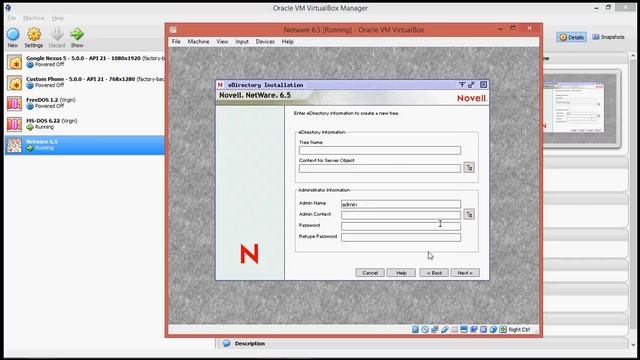Click the keyboard capture icon beside Right Ctrl
640x360 pixels.
click(503, 329)
